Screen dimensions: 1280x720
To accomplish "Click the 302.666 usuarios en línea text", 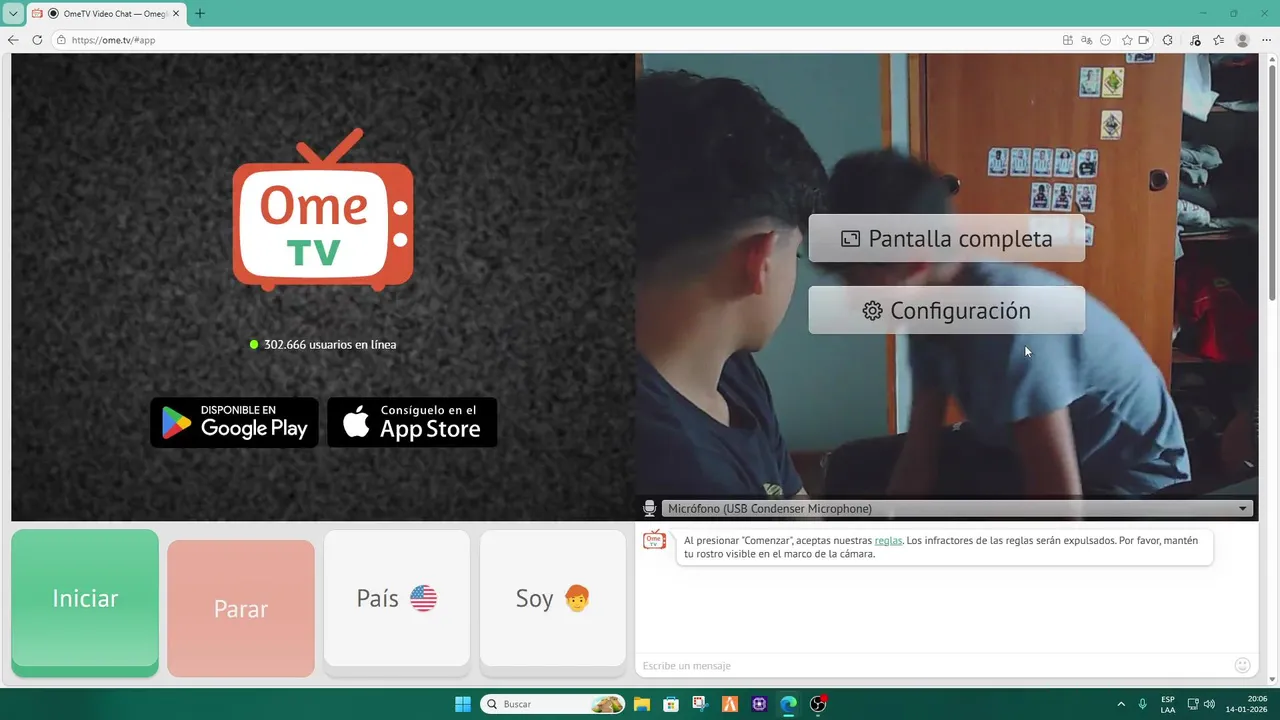I will coord(330,344).
